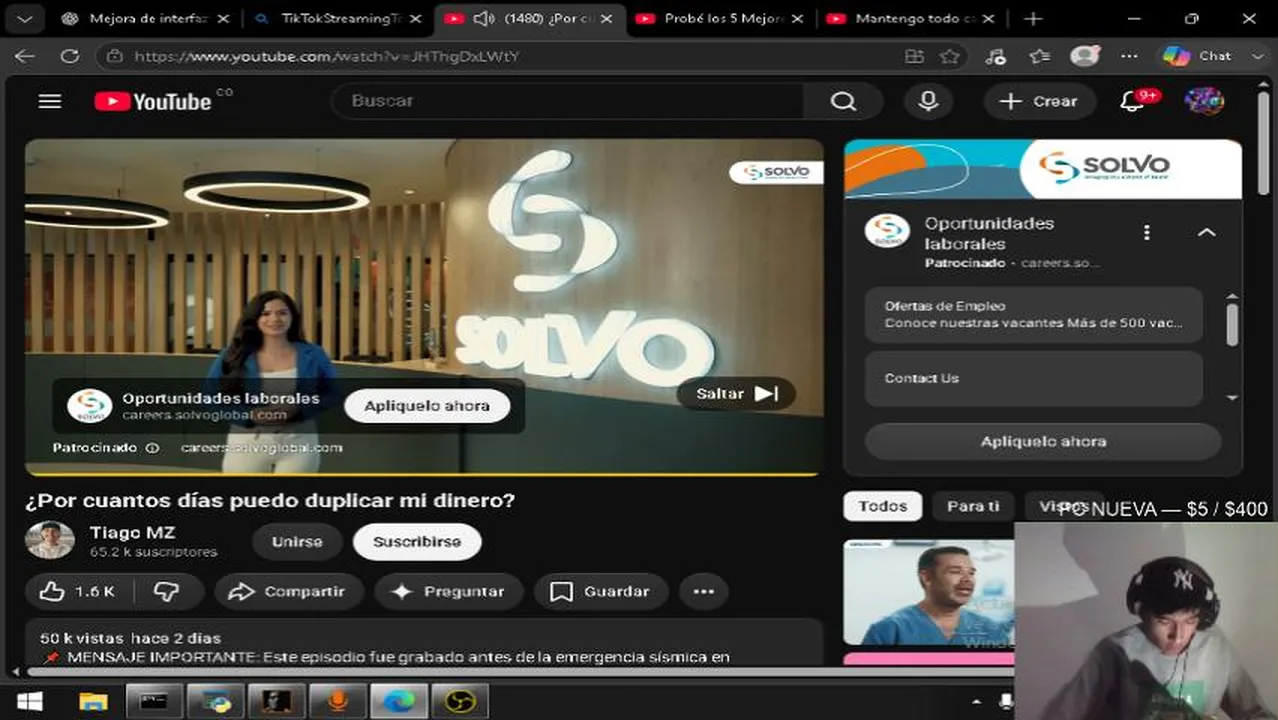Click careers.solvoglobal.com under Oportunidades laborales
The height and width of the screenshot is (720, 1278).
tap(204, 415)
